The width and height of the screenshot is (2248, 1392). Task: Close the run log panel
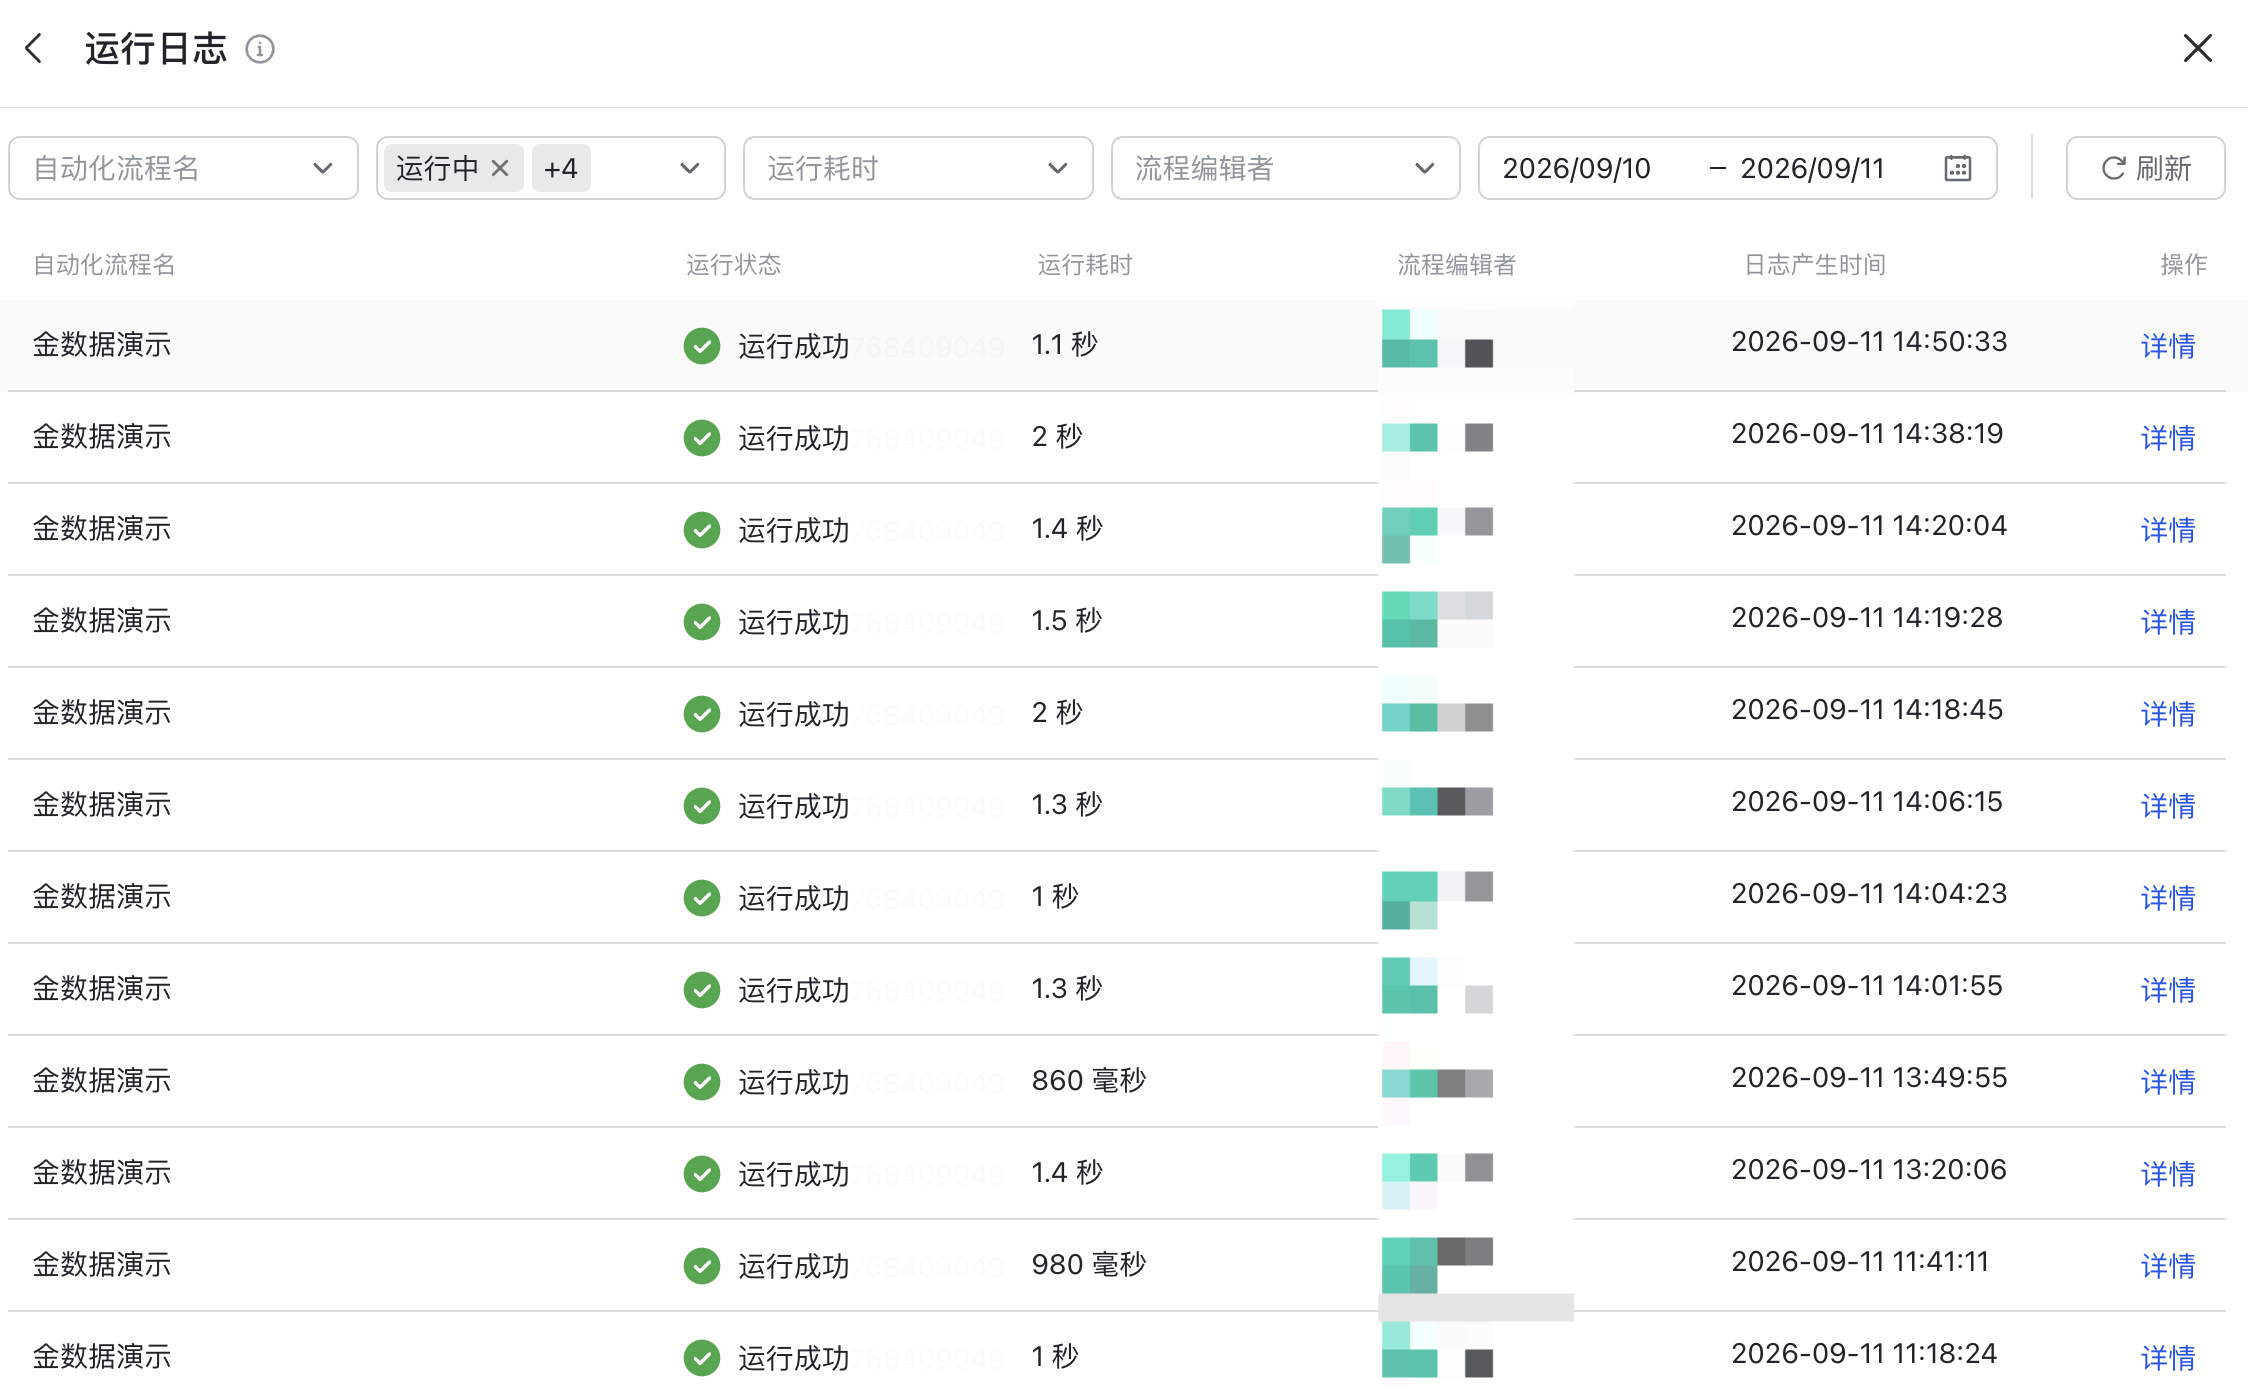click(x=2197, y=48)
